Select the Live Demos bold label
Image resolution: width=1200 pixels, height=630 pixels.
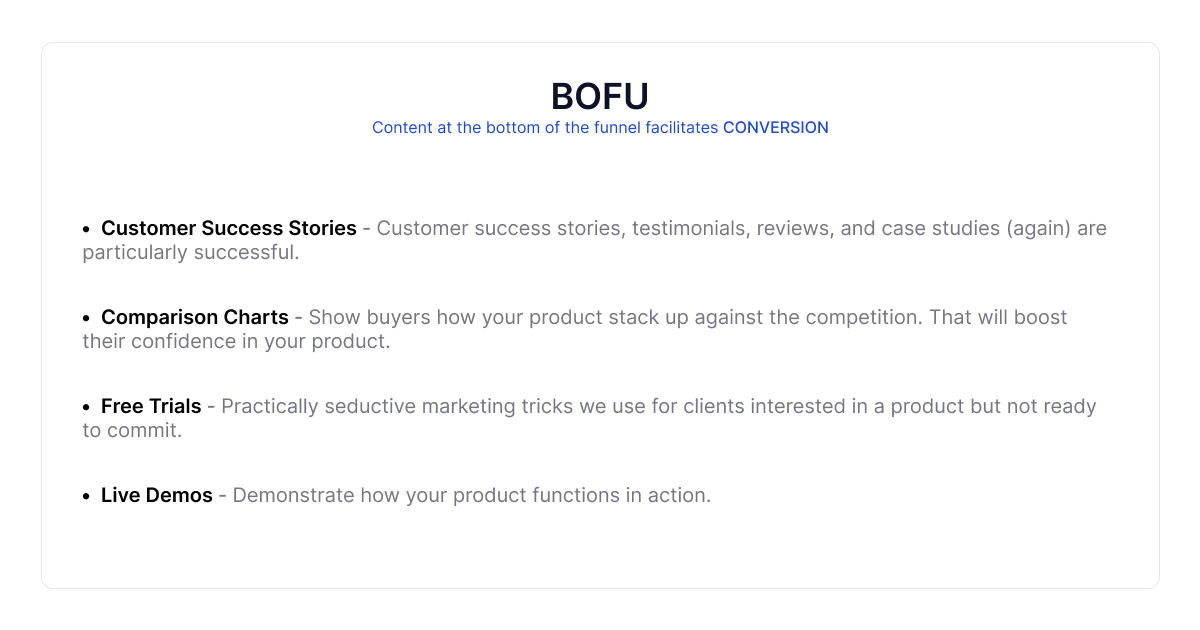(156, 495)
